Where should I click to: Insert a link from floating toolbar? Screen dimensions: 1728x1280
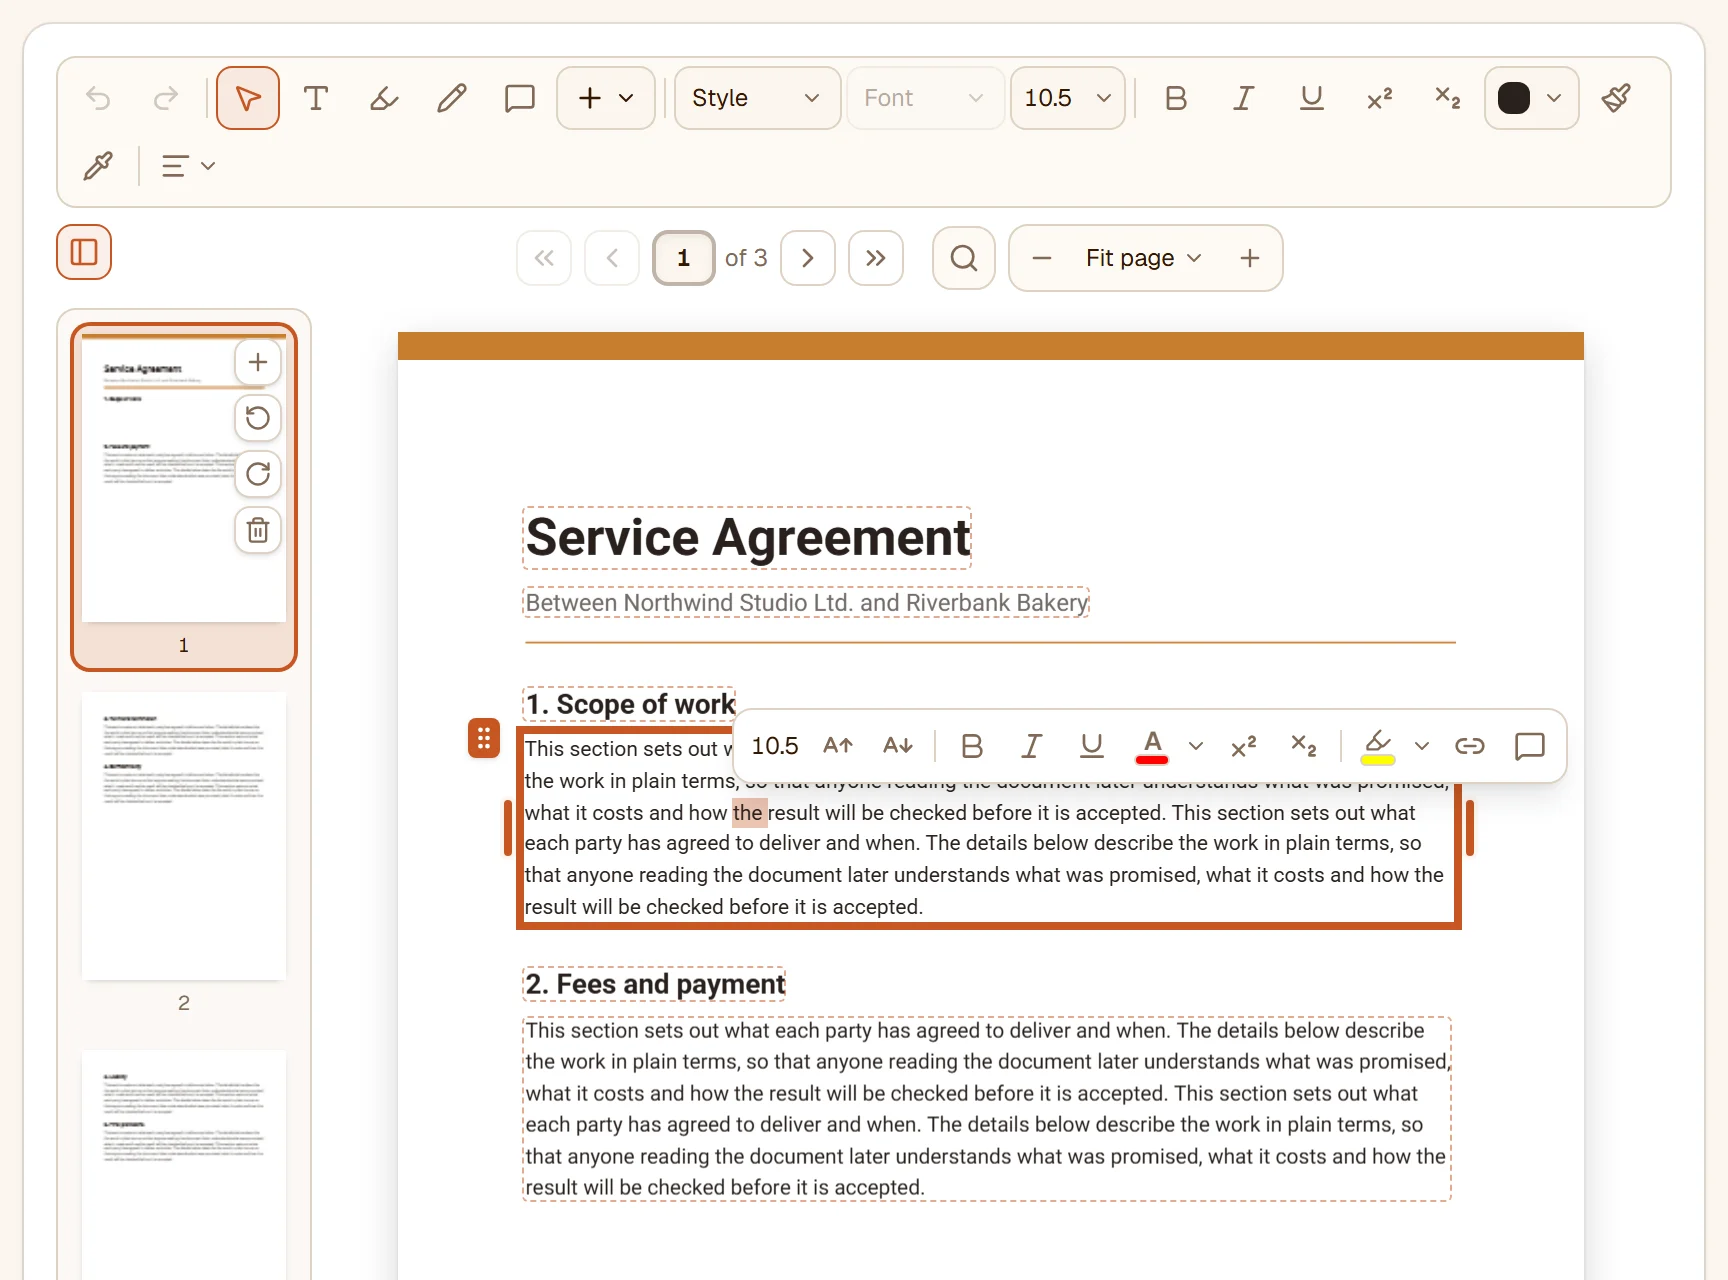[1470, 746]
